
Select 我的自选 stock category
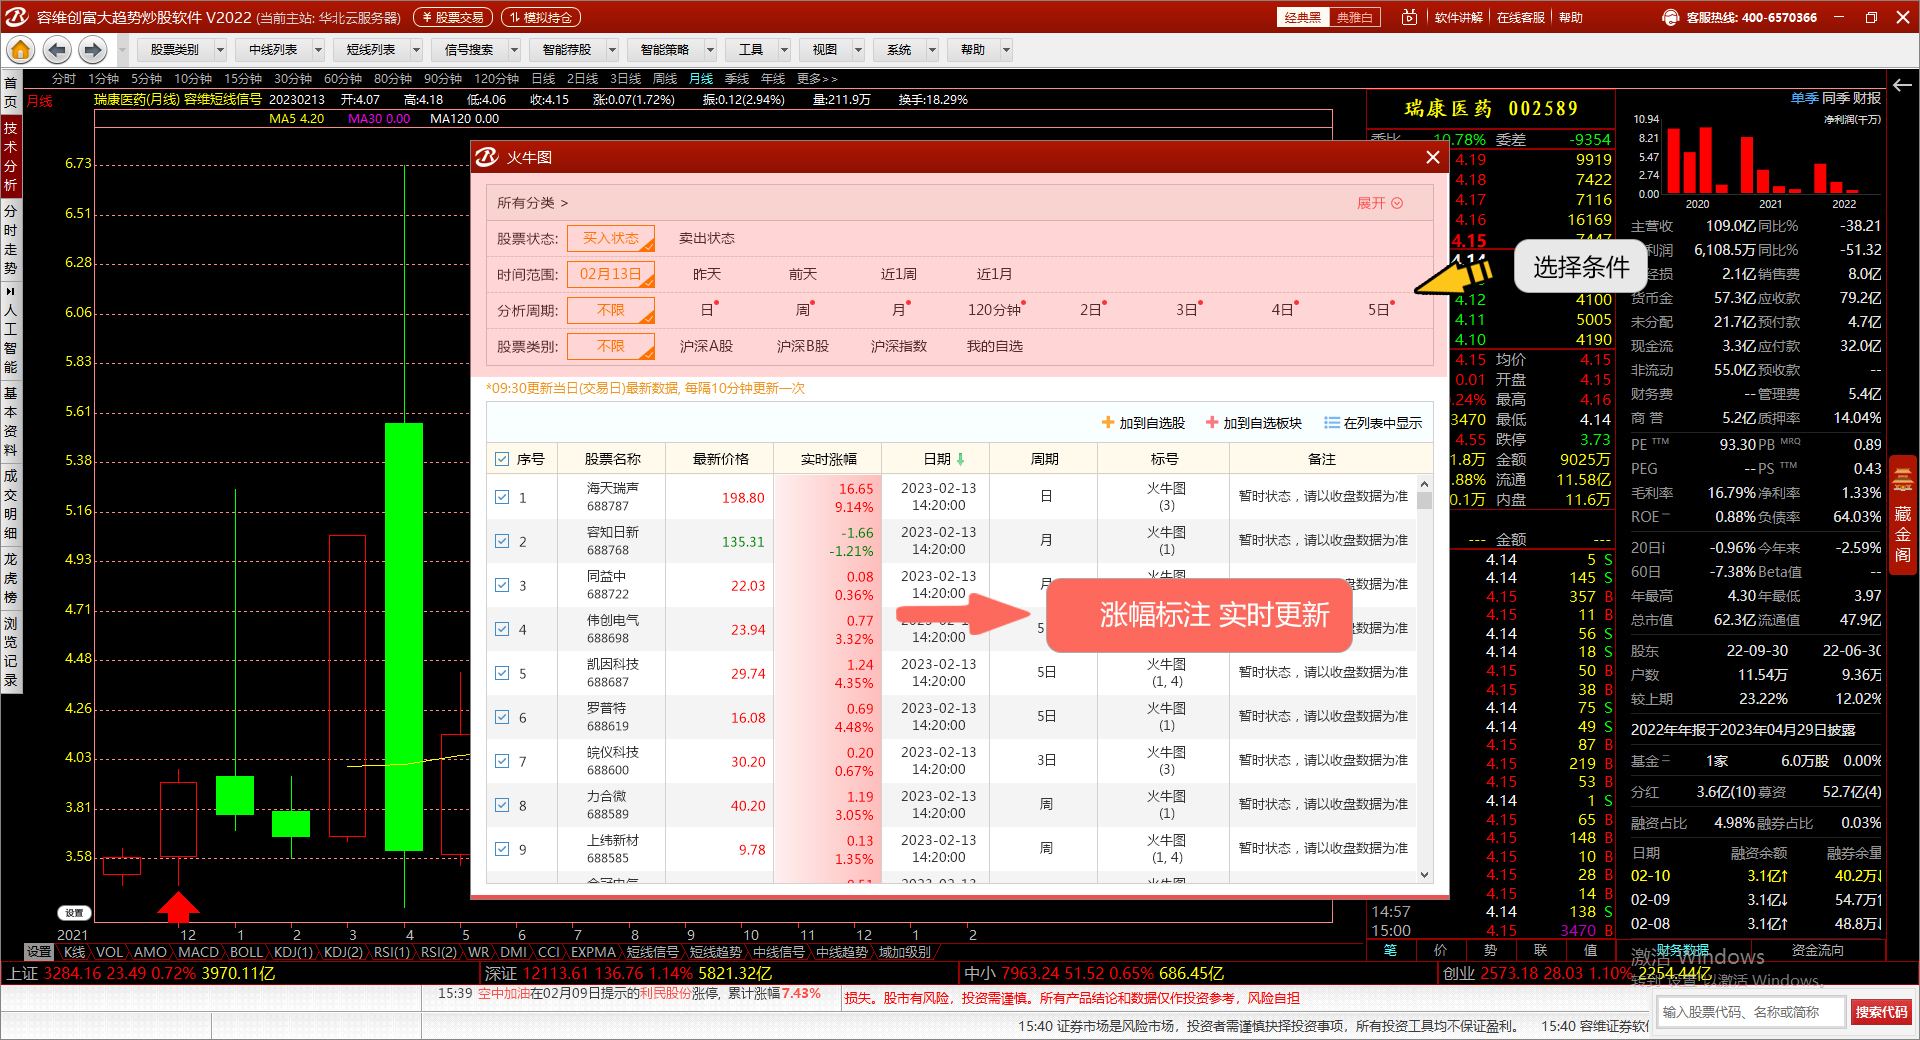[994, 346]
